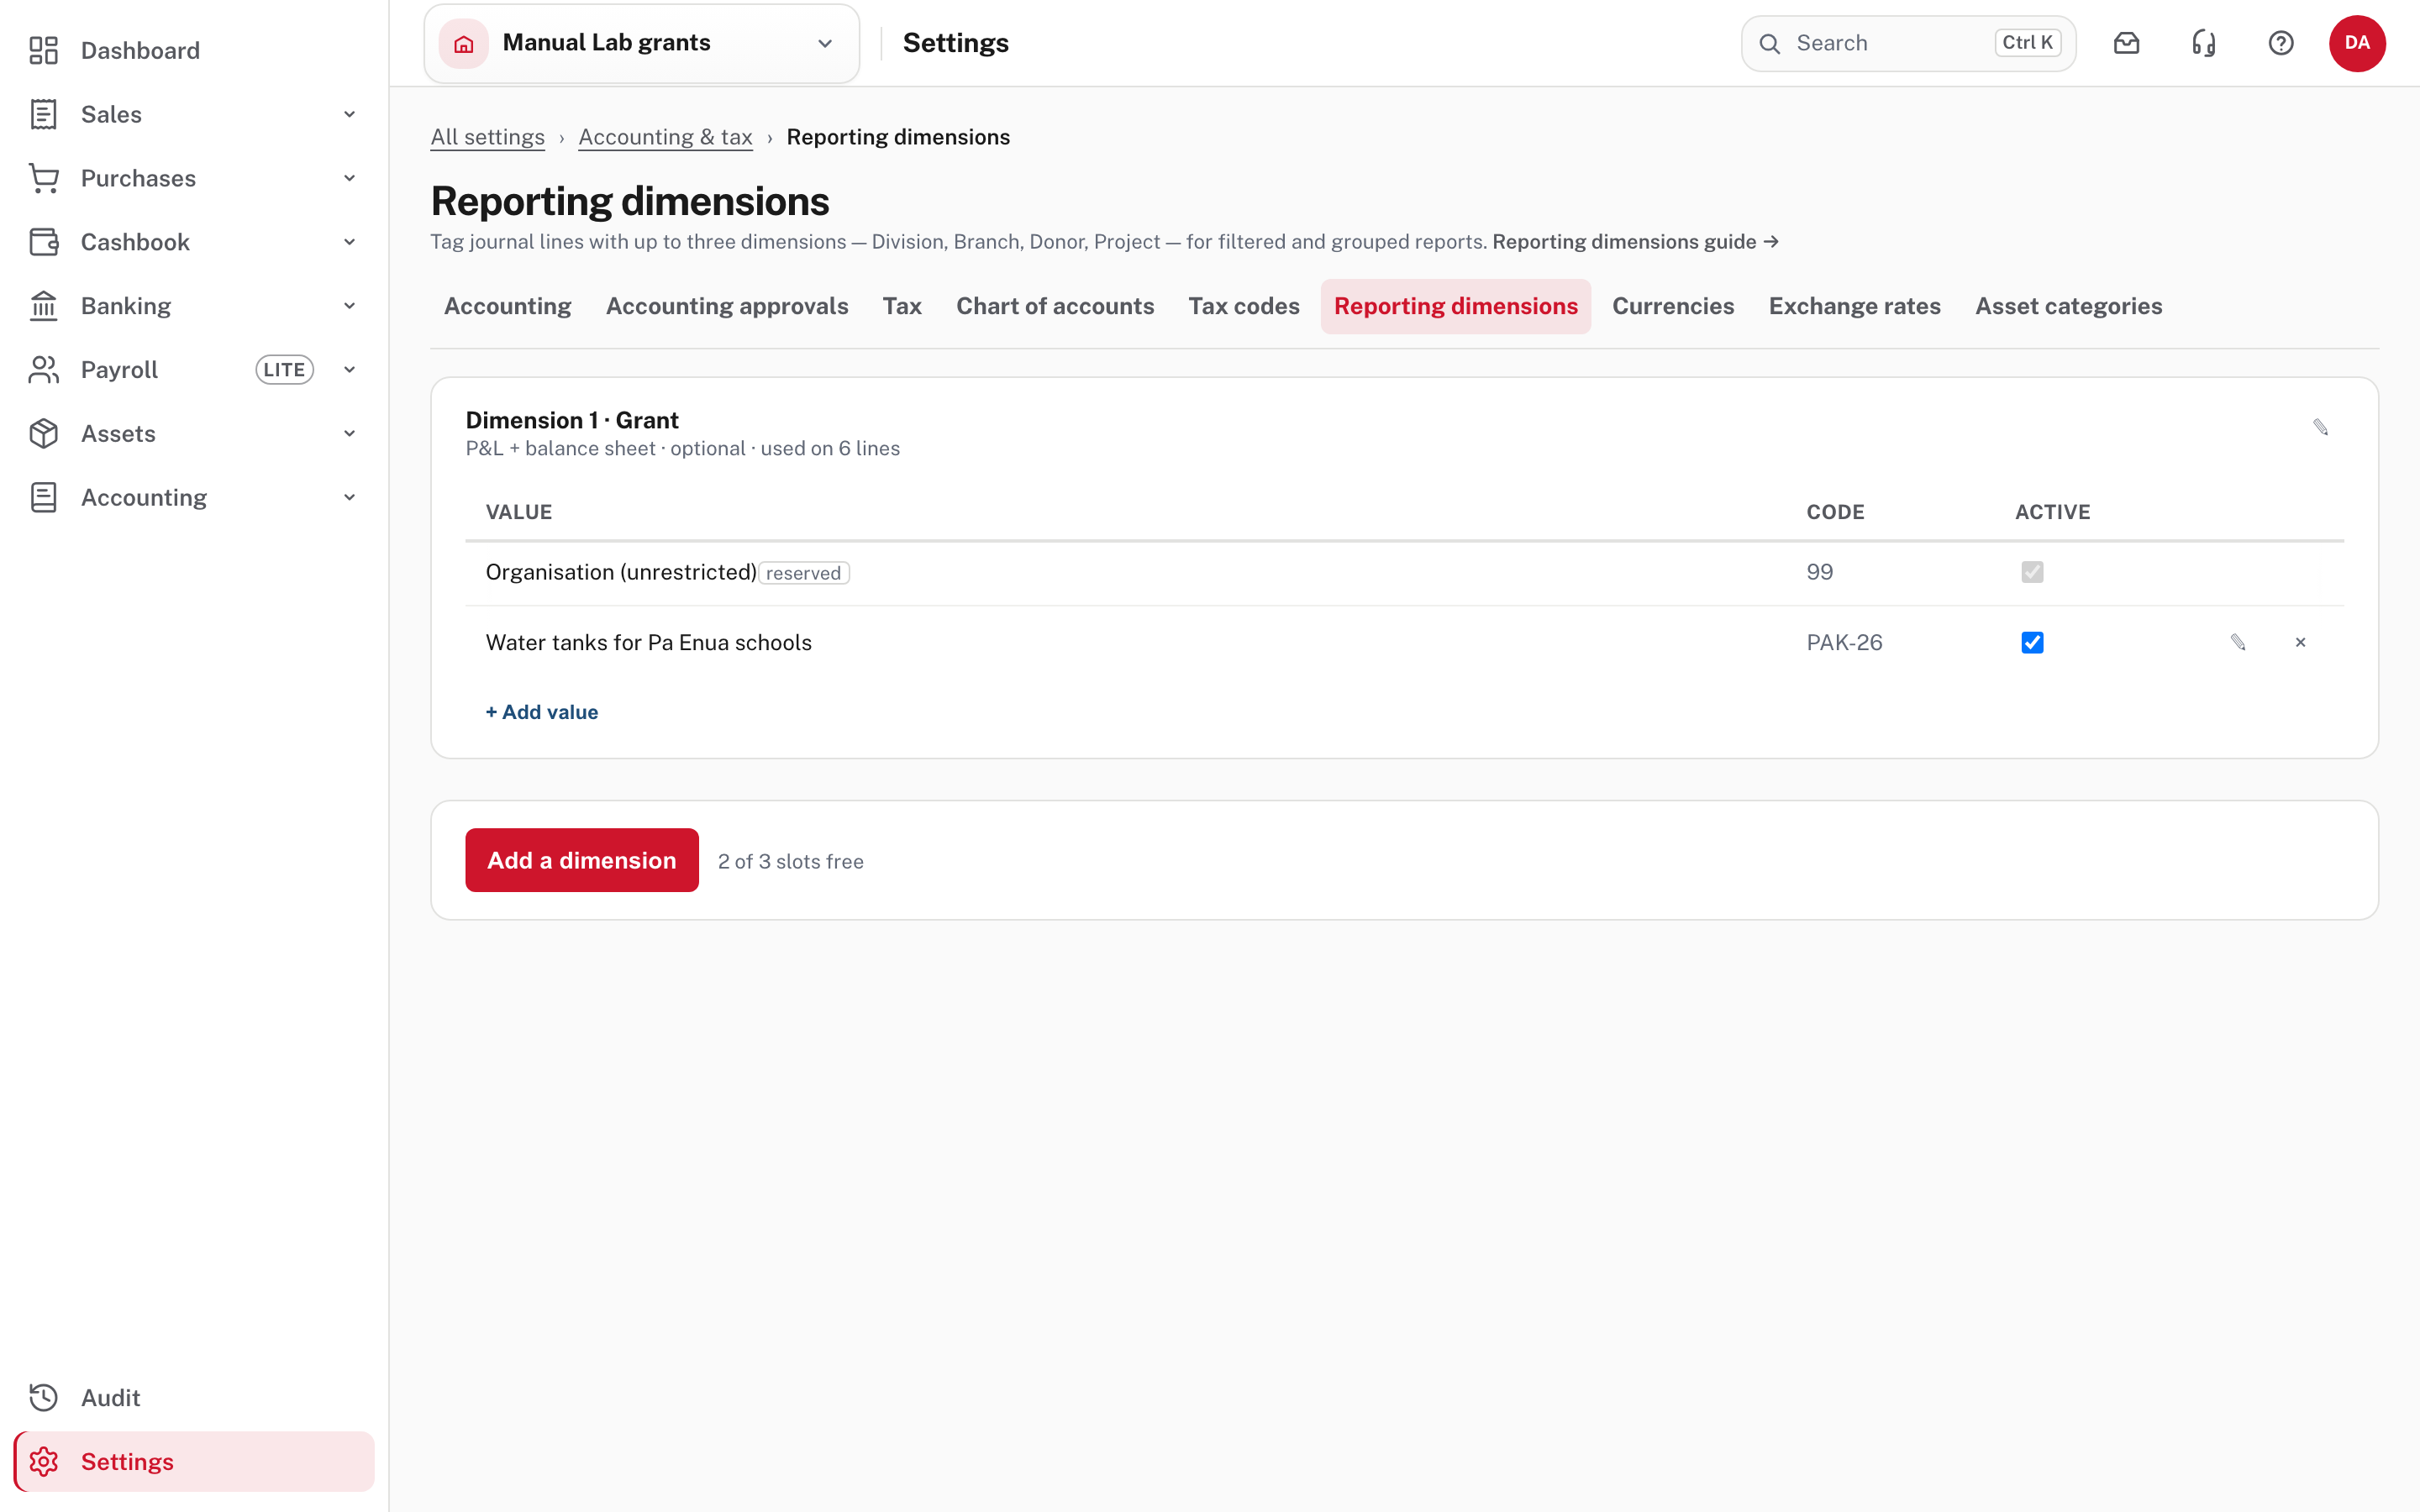
Task: Click the Payroll people icon
Action: coord(43,370)
